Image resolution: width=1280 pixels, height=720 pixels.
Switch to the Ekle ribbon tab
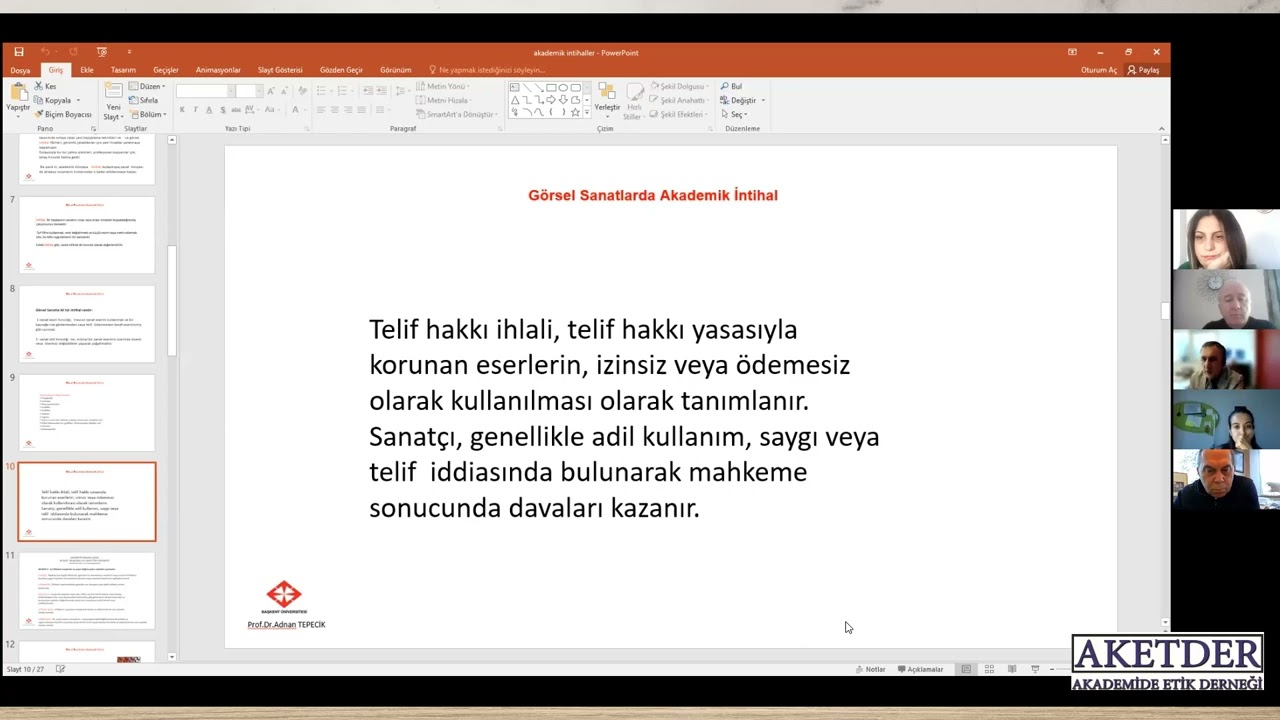(87, 70)
